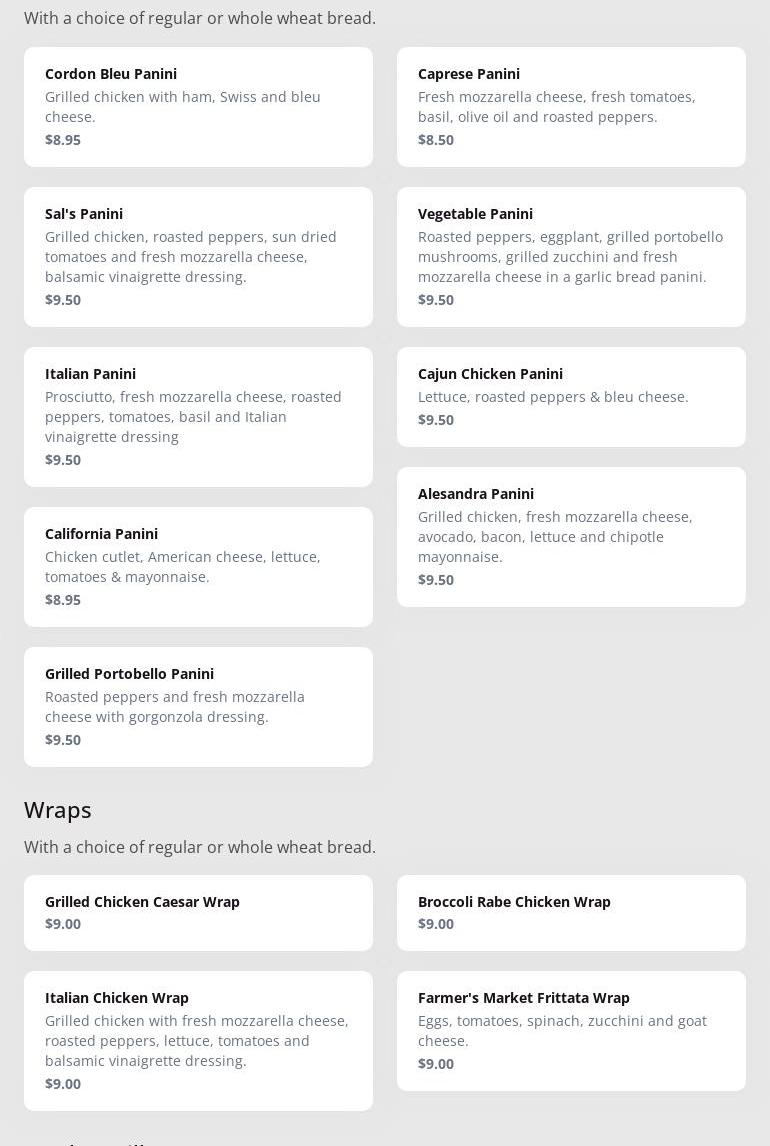Select the Grilled Portobello Panini
The height and width of the screenshot is (1146, 770).
[198, 706]
